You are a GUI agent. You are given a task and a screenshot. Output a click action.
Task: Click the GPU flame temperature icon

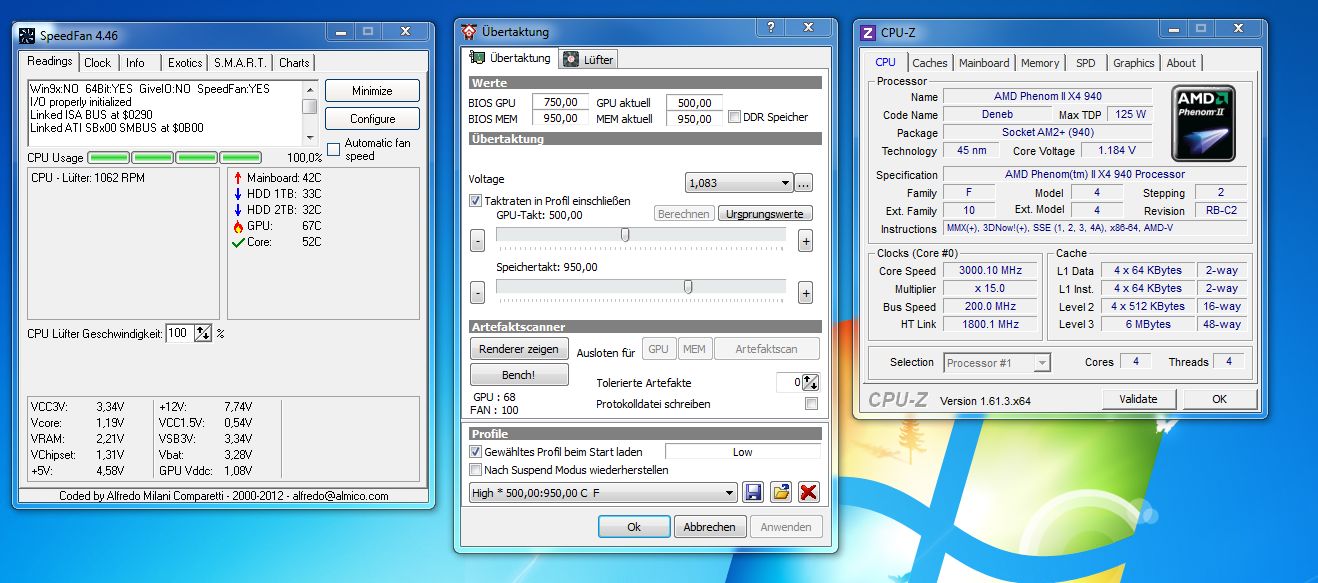click(238, 227)
